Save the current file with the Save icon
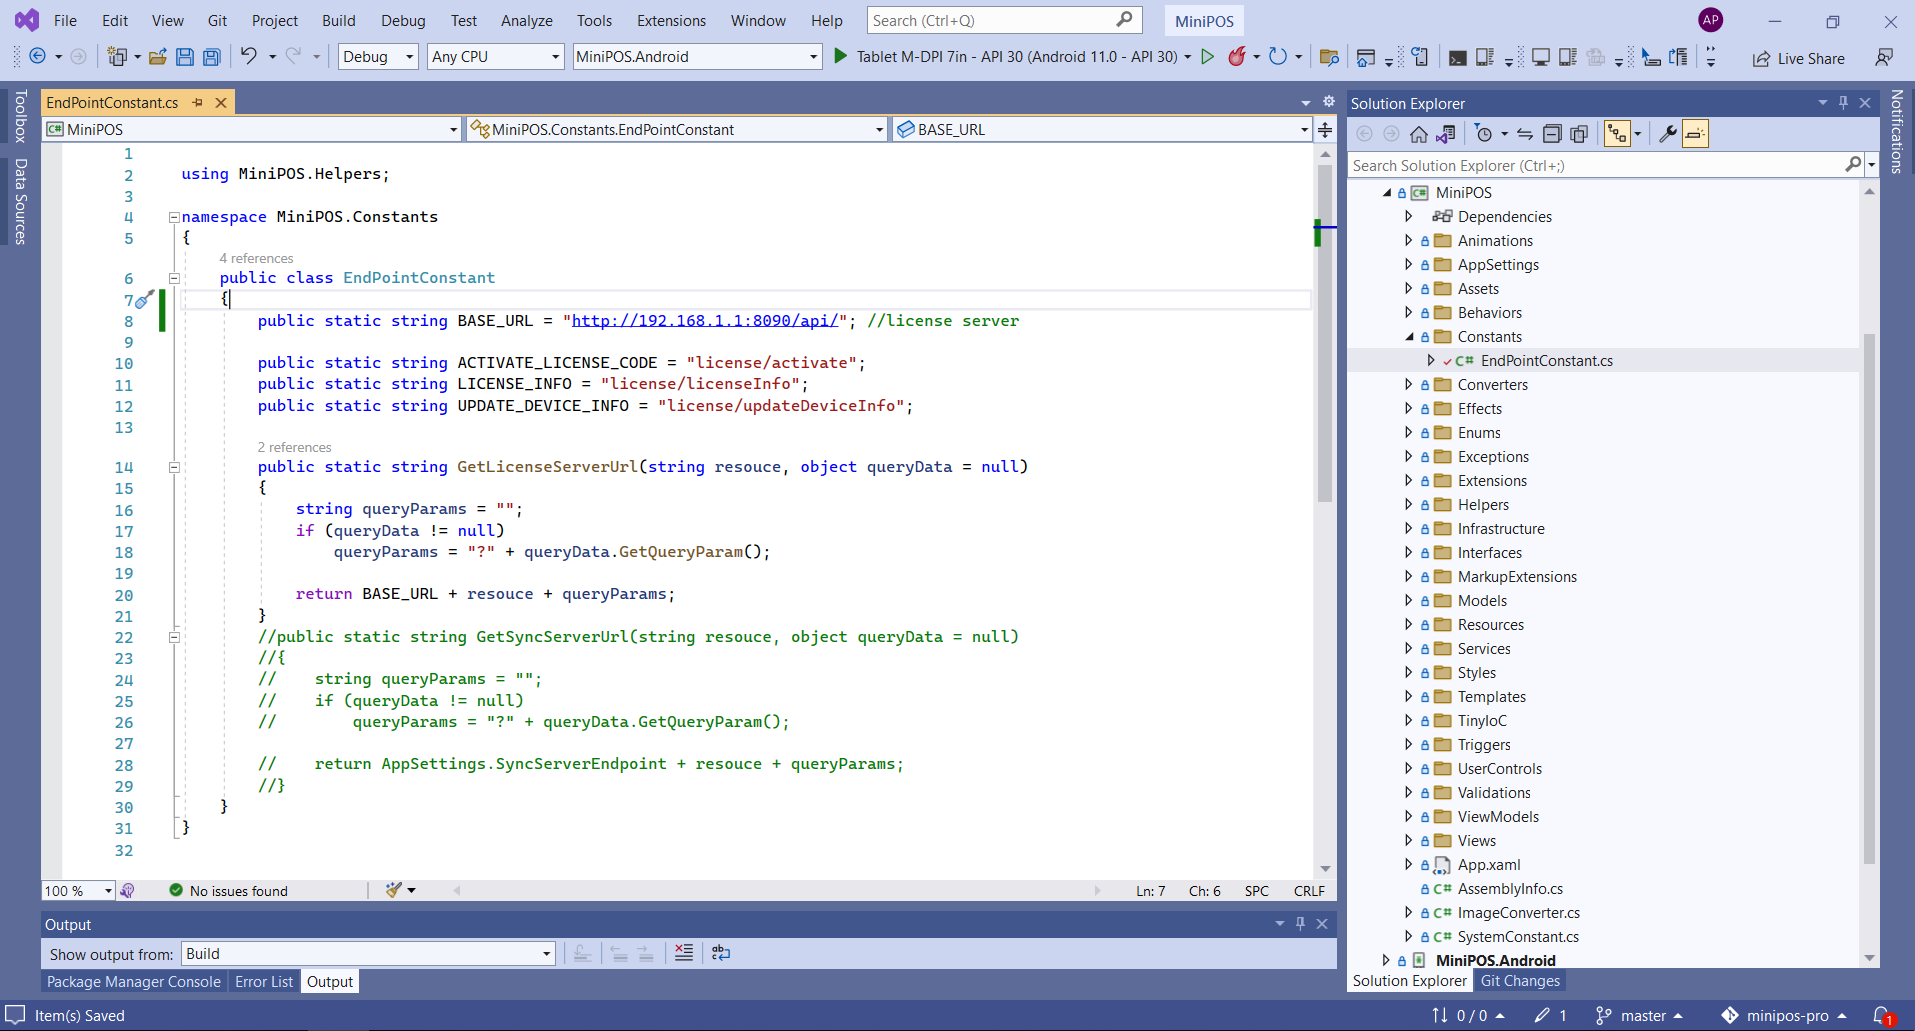Image resolution: width=1915 pixels, height=1031 pixels. tap(185, 57)
